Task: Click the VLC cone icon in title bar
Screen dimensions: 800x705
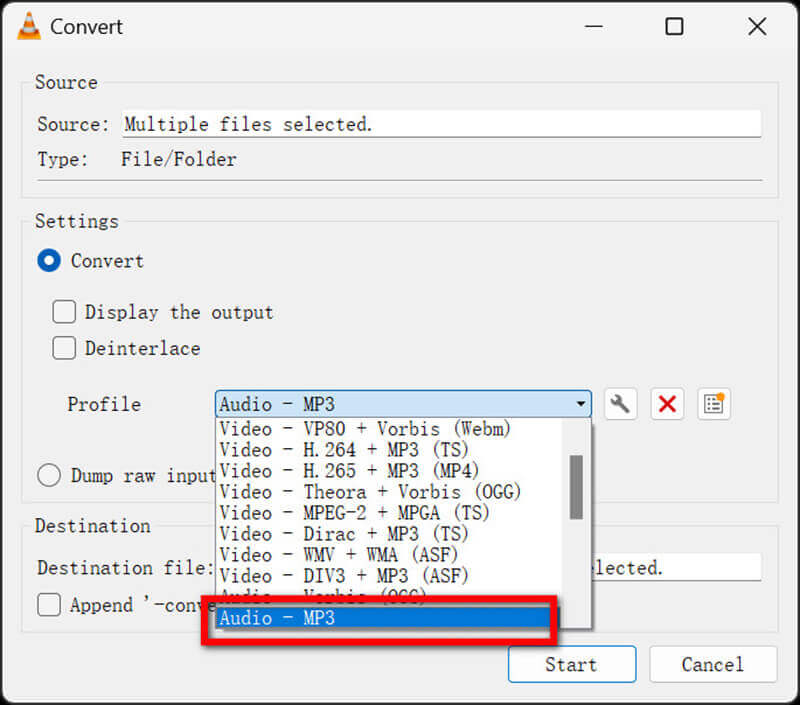Action: 29,26
